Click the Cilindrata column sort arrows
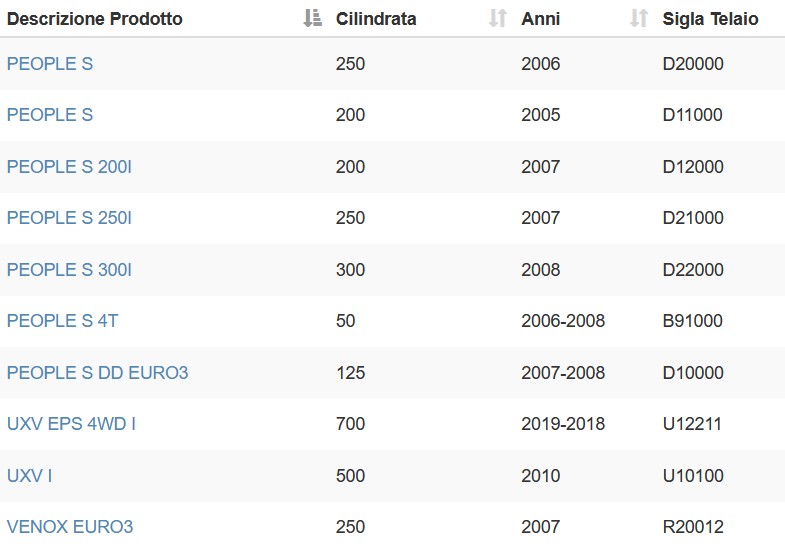Viewport: 785px width, 547px height. [x=498, y=18]
